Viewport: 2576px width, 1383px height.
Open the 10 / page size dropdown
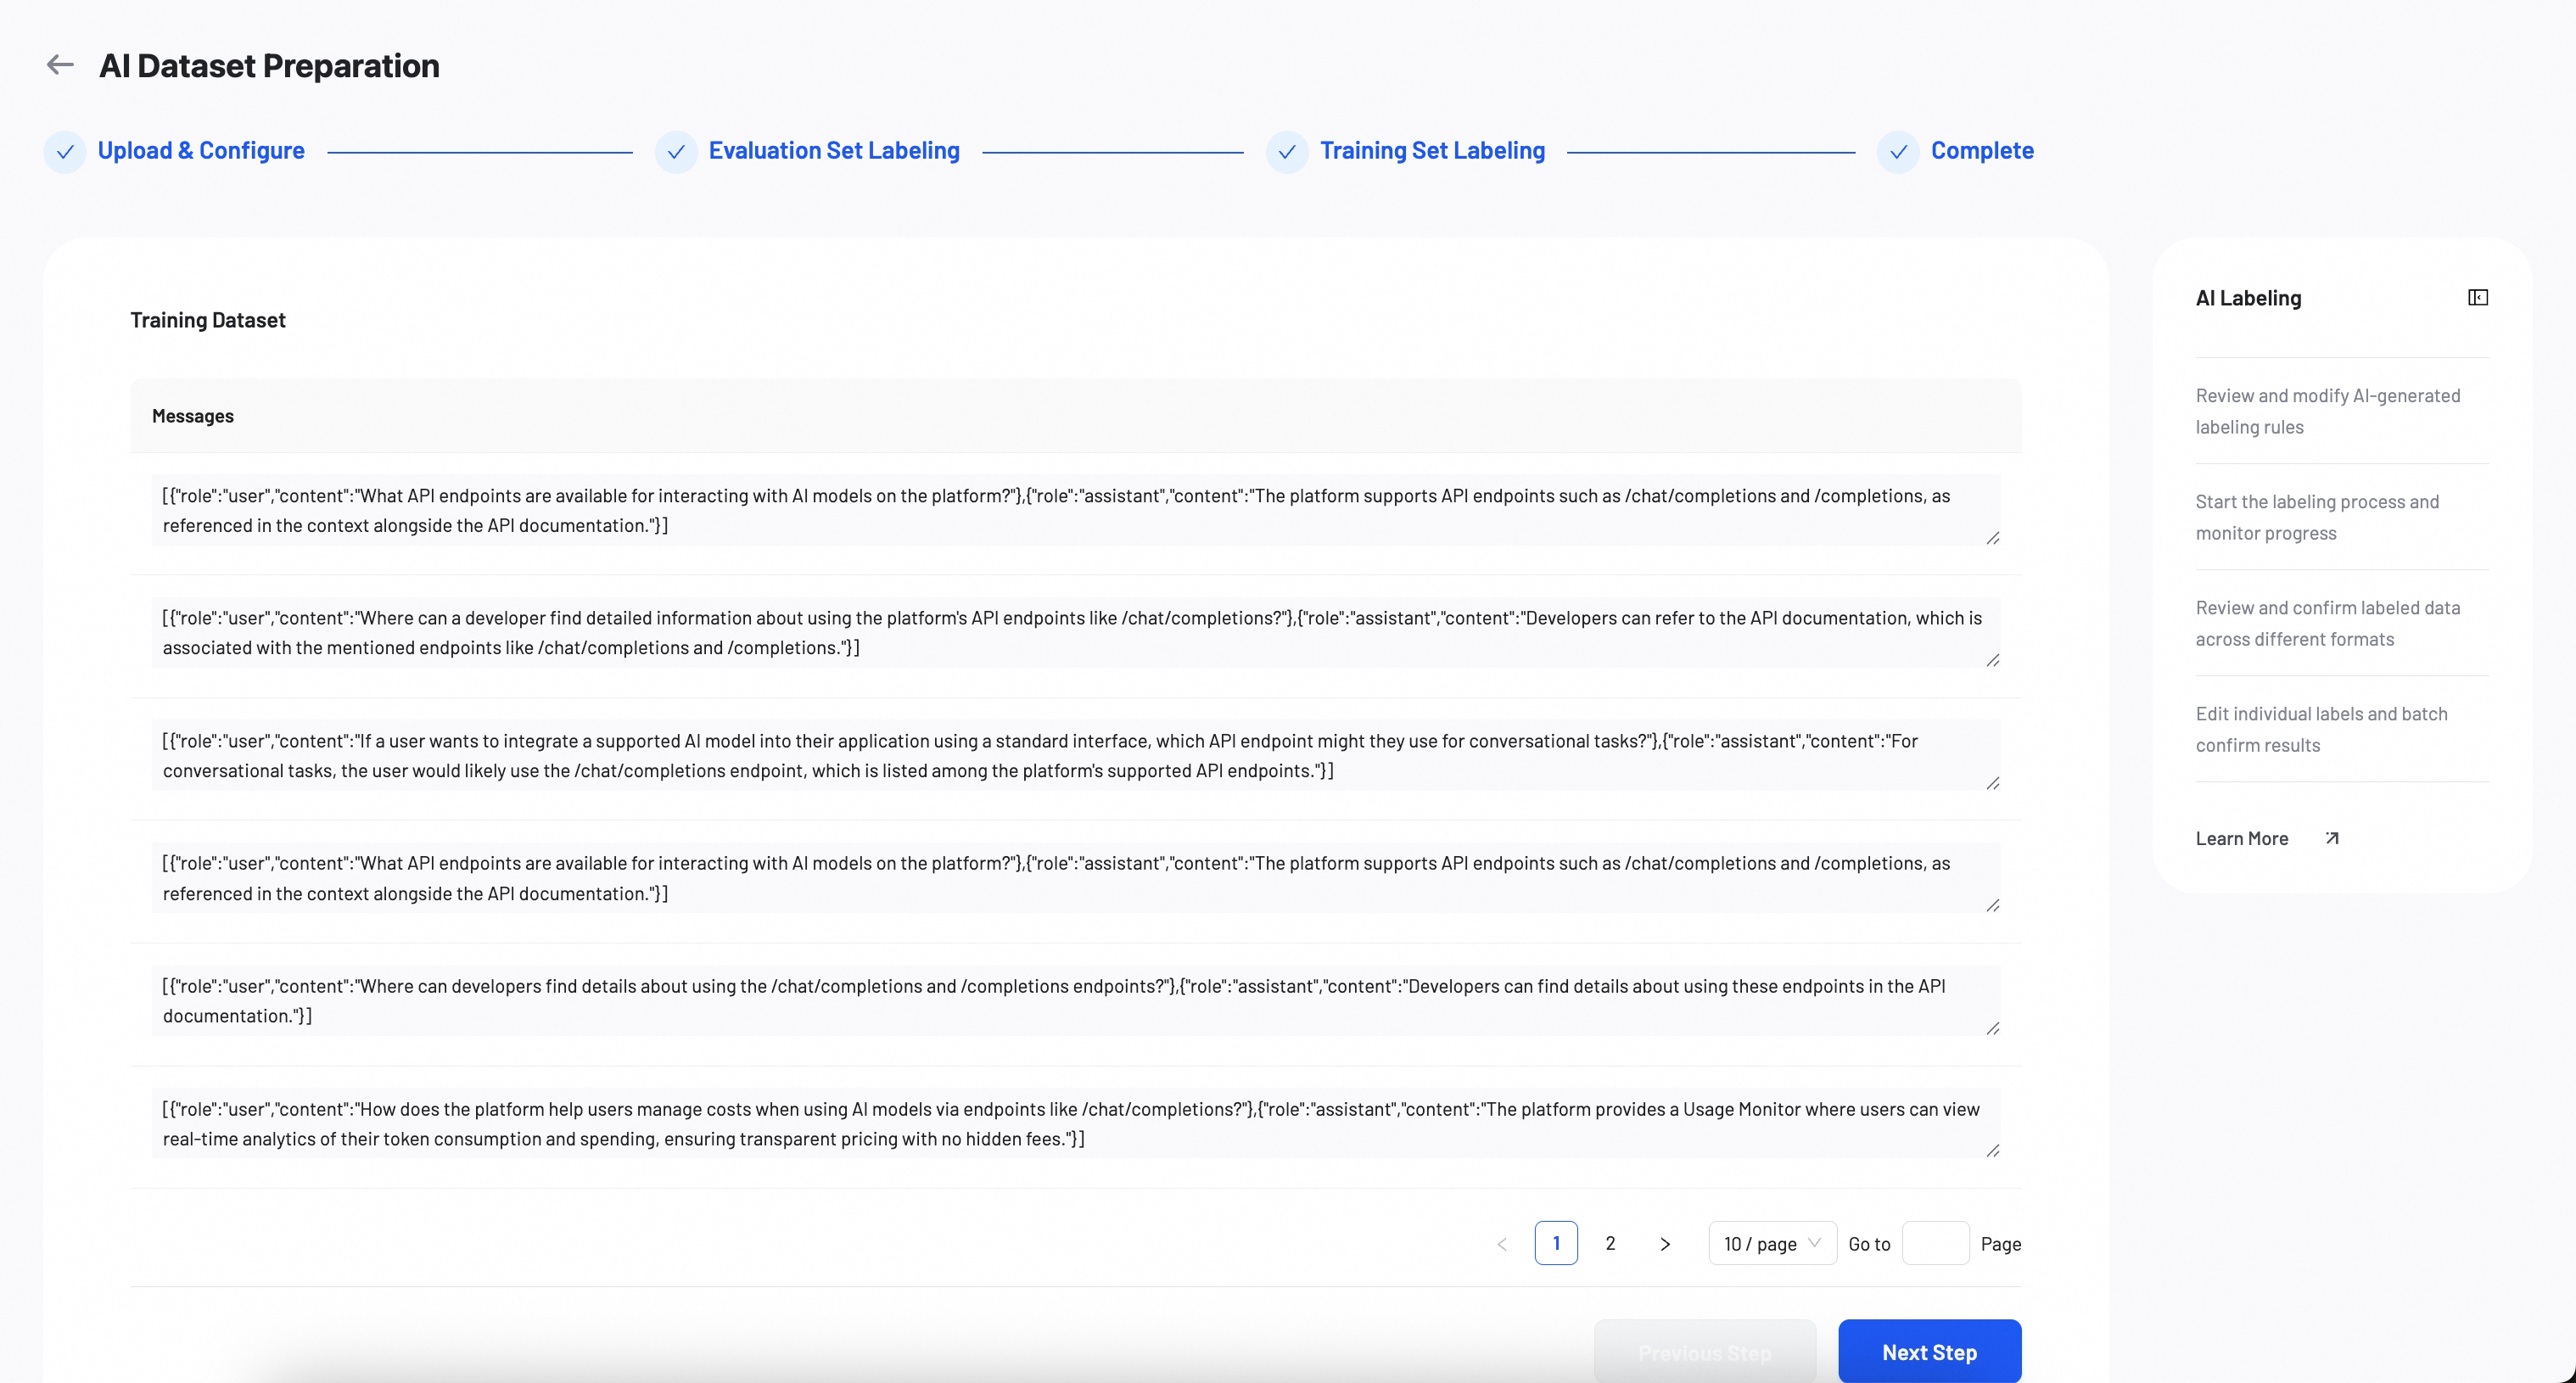1772,1244
